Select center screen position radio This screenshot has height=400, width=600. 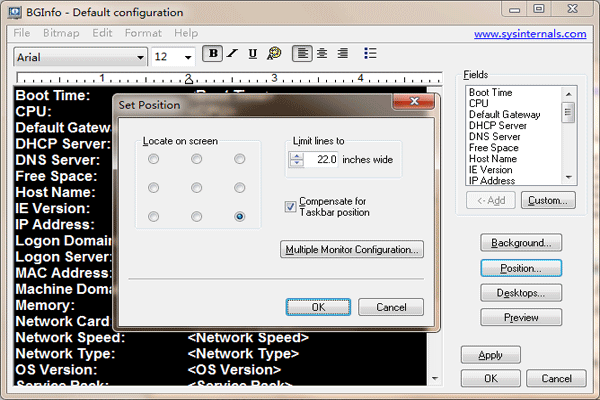click(x=197, y=188)
